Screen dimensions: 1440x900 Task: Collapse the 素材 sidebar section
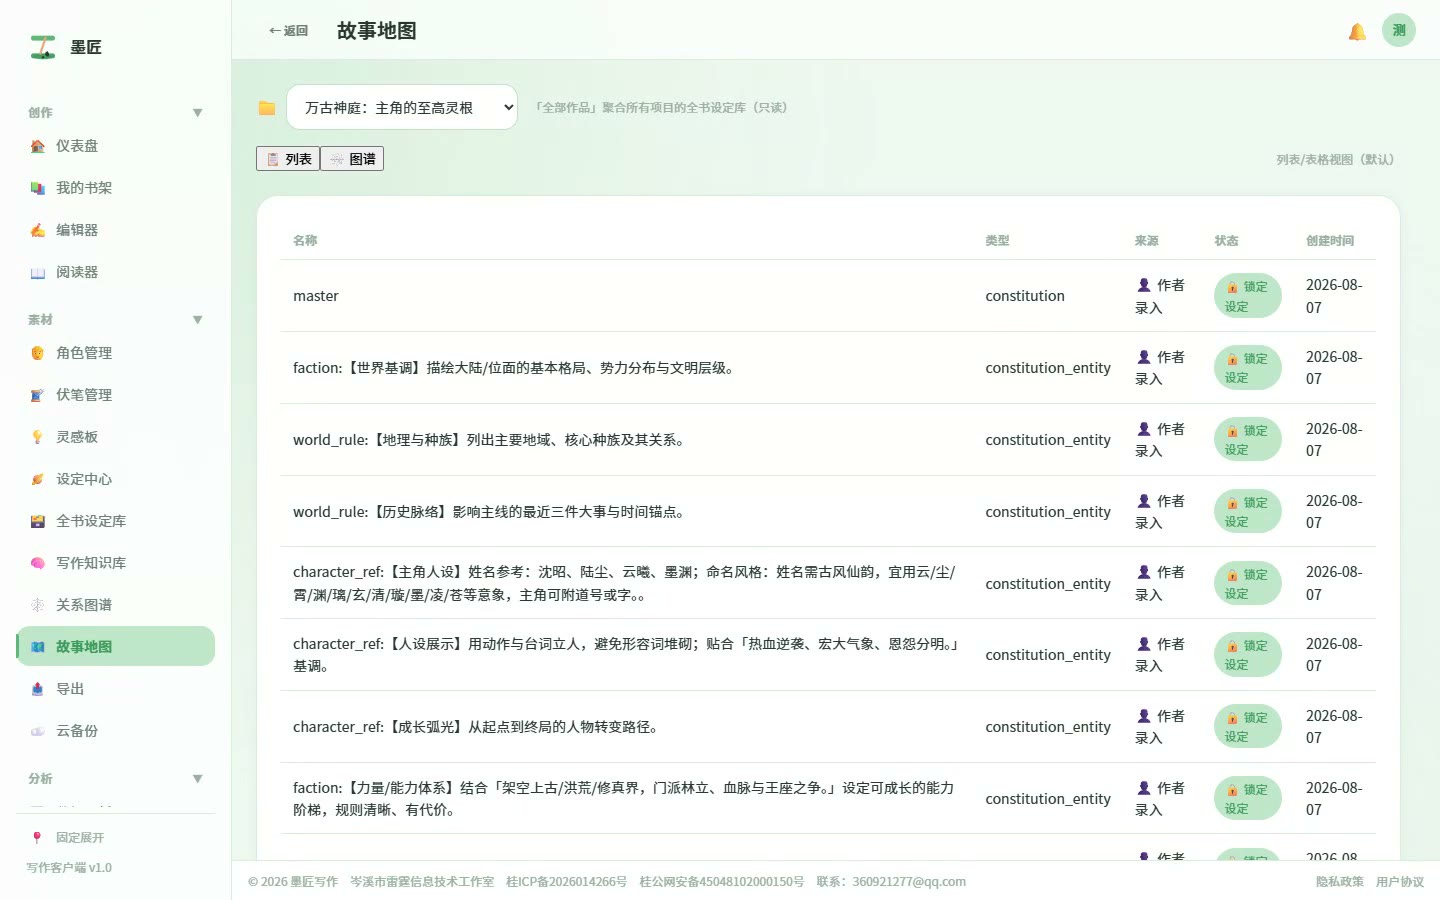[198, 320]
